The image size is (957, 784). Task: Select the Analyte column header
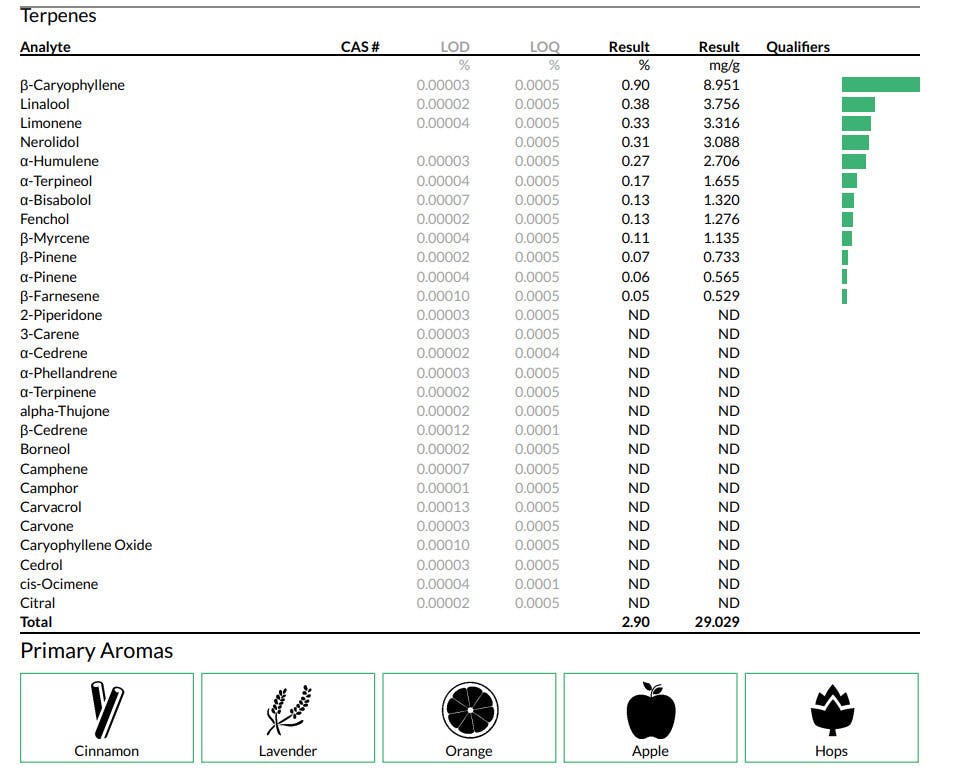(45, 47)
